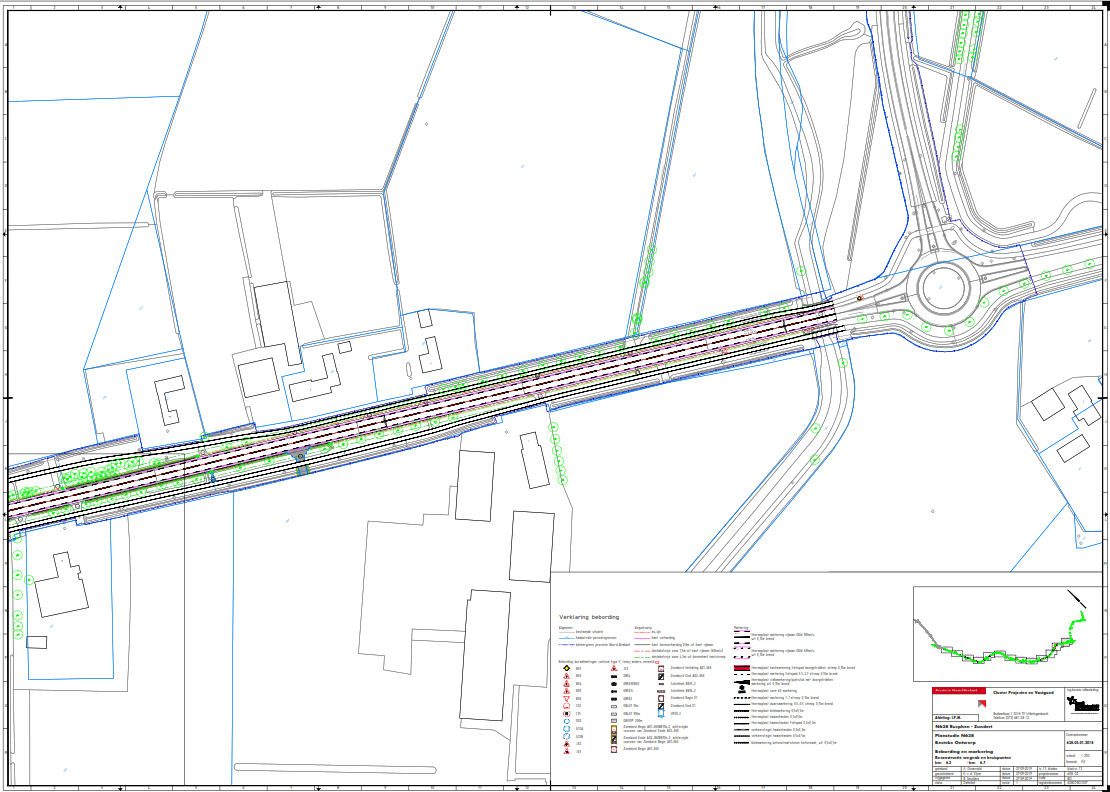Select the zone 60 marking legend symbol
The height and width of the screenshot is (792, 1110).
741,688
